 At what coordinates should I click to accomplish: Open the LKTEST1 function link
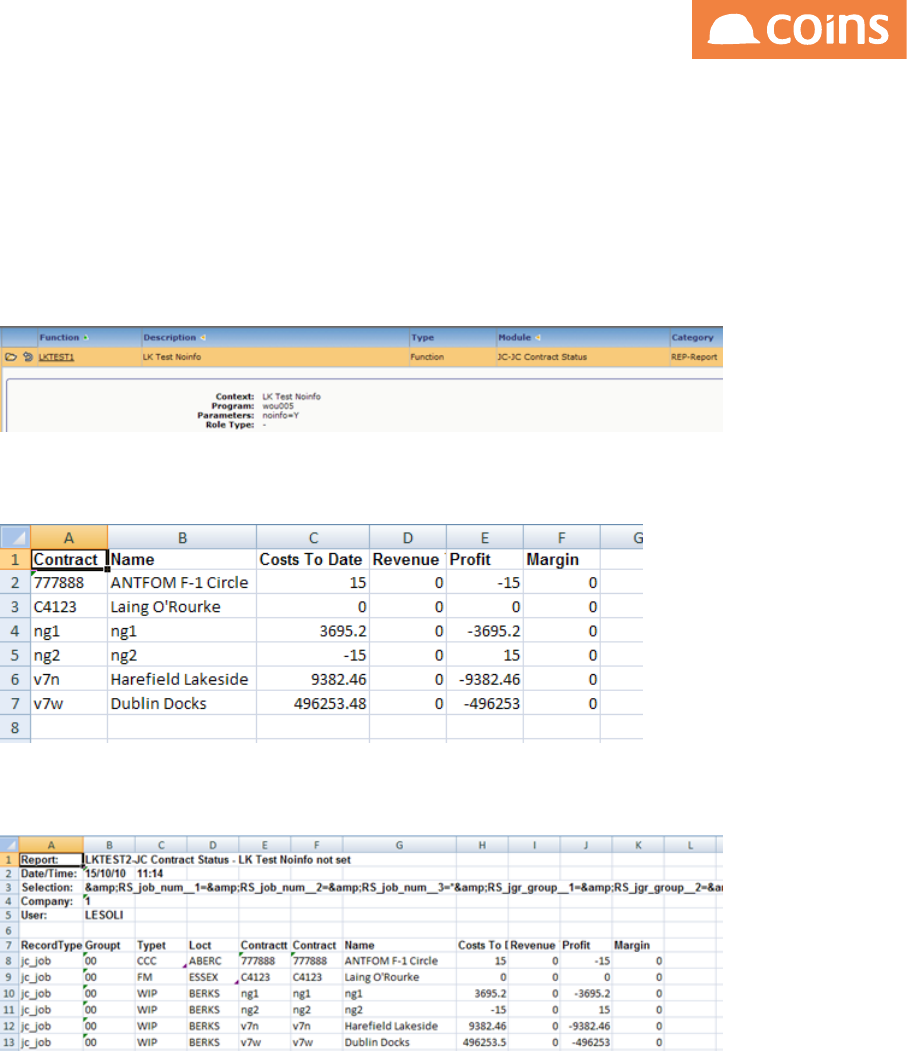pos(56,357)
